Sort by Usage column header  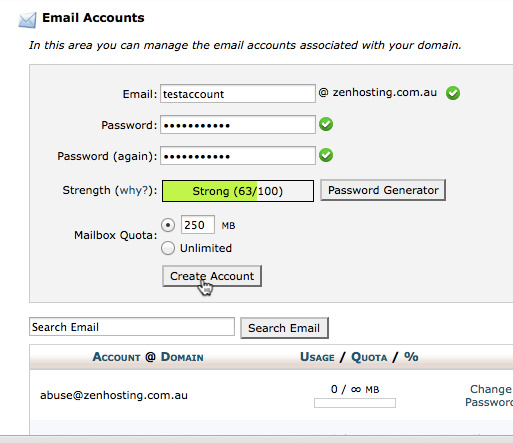317,357
